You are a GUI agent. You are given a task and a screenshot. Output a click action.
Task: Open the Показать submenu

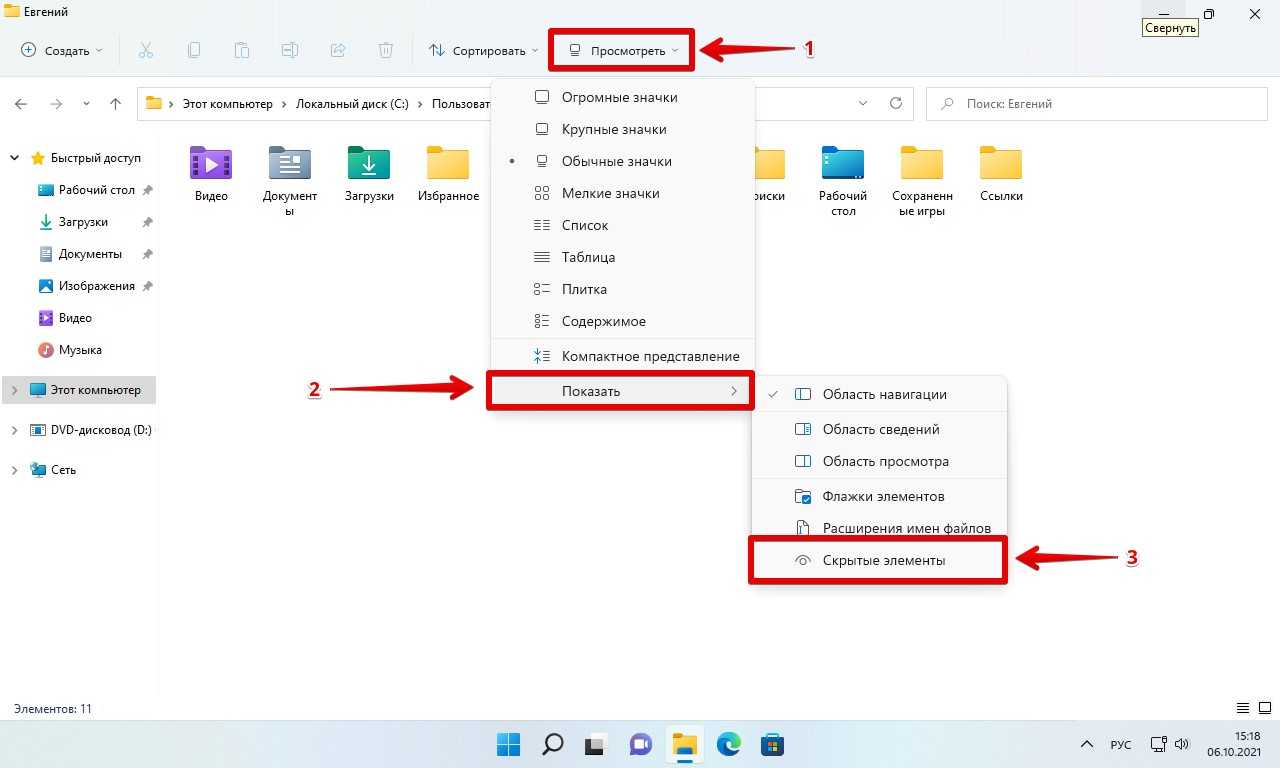click(620, 391)
